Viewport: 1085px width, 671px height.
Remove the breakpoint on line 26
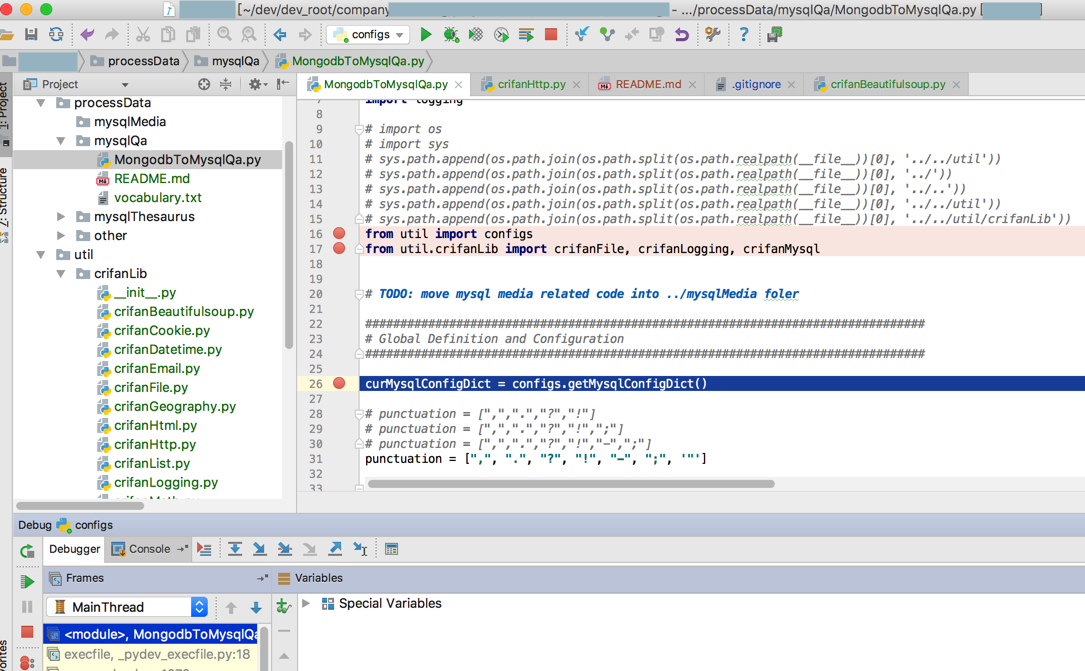click(339, 384)
